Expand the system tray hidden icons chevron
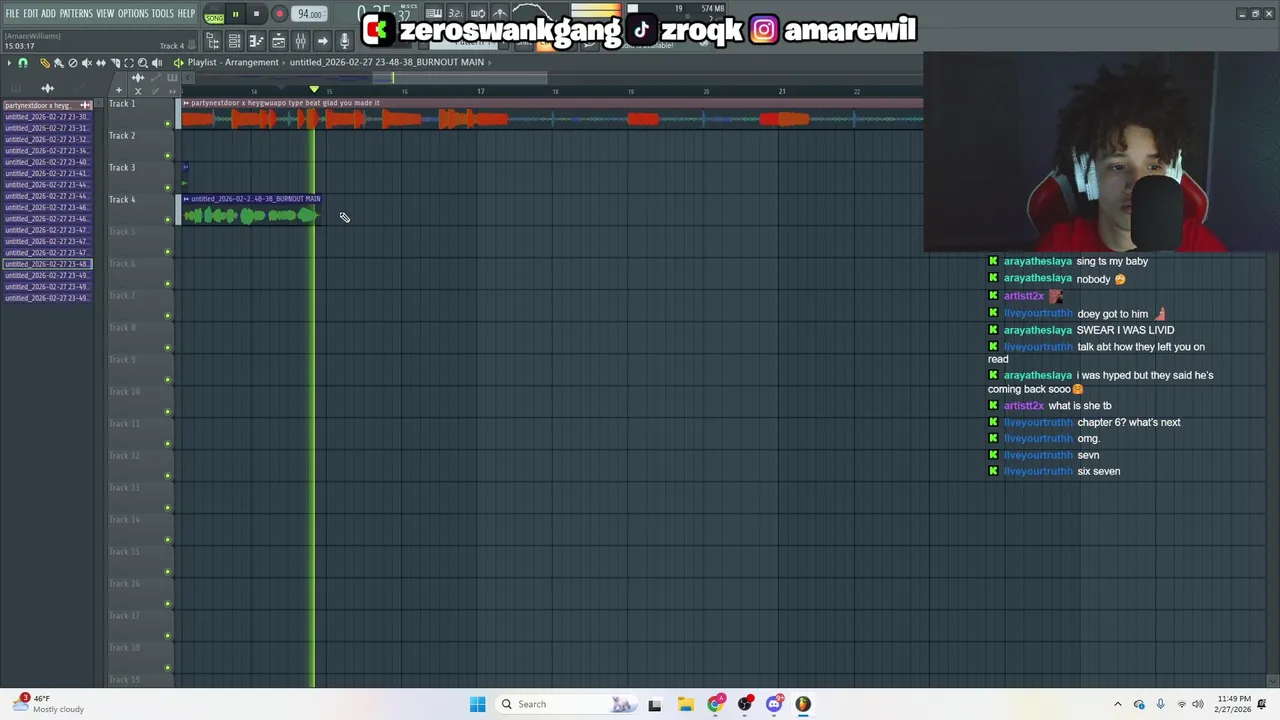Image resolution: width=1280 pixels, height=720 pixels. 1118,704
